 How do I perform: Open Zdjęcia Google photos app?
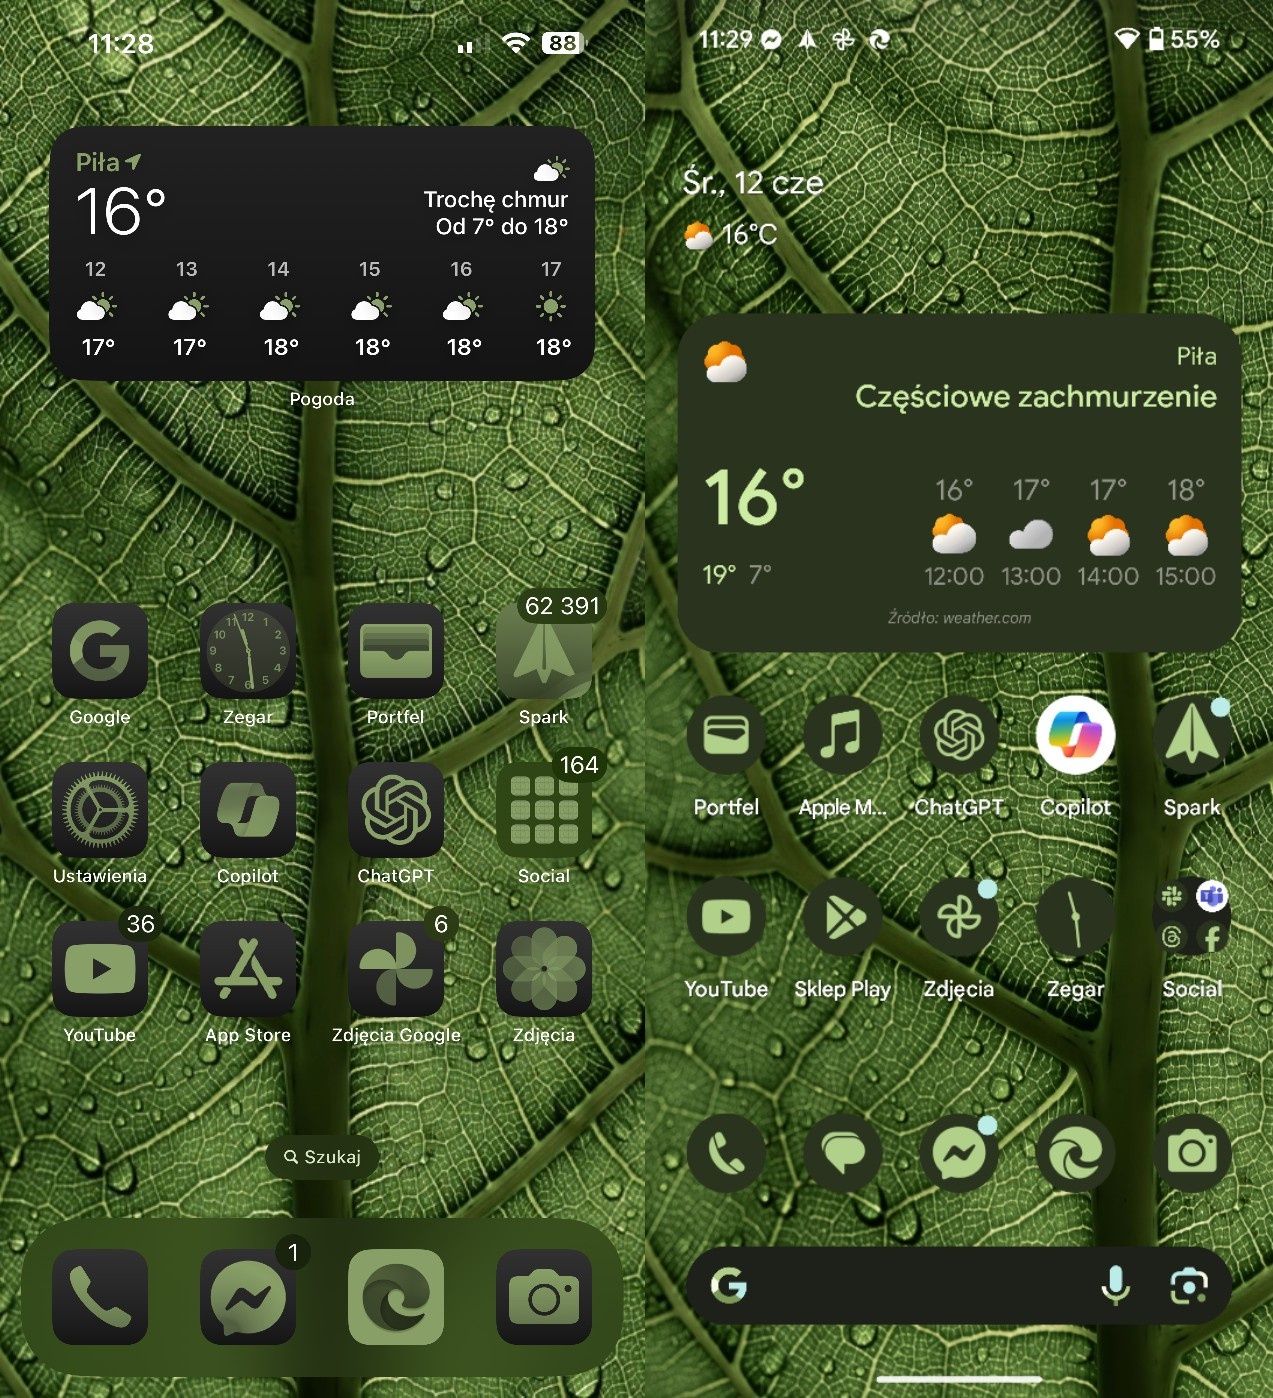point(396,968)
